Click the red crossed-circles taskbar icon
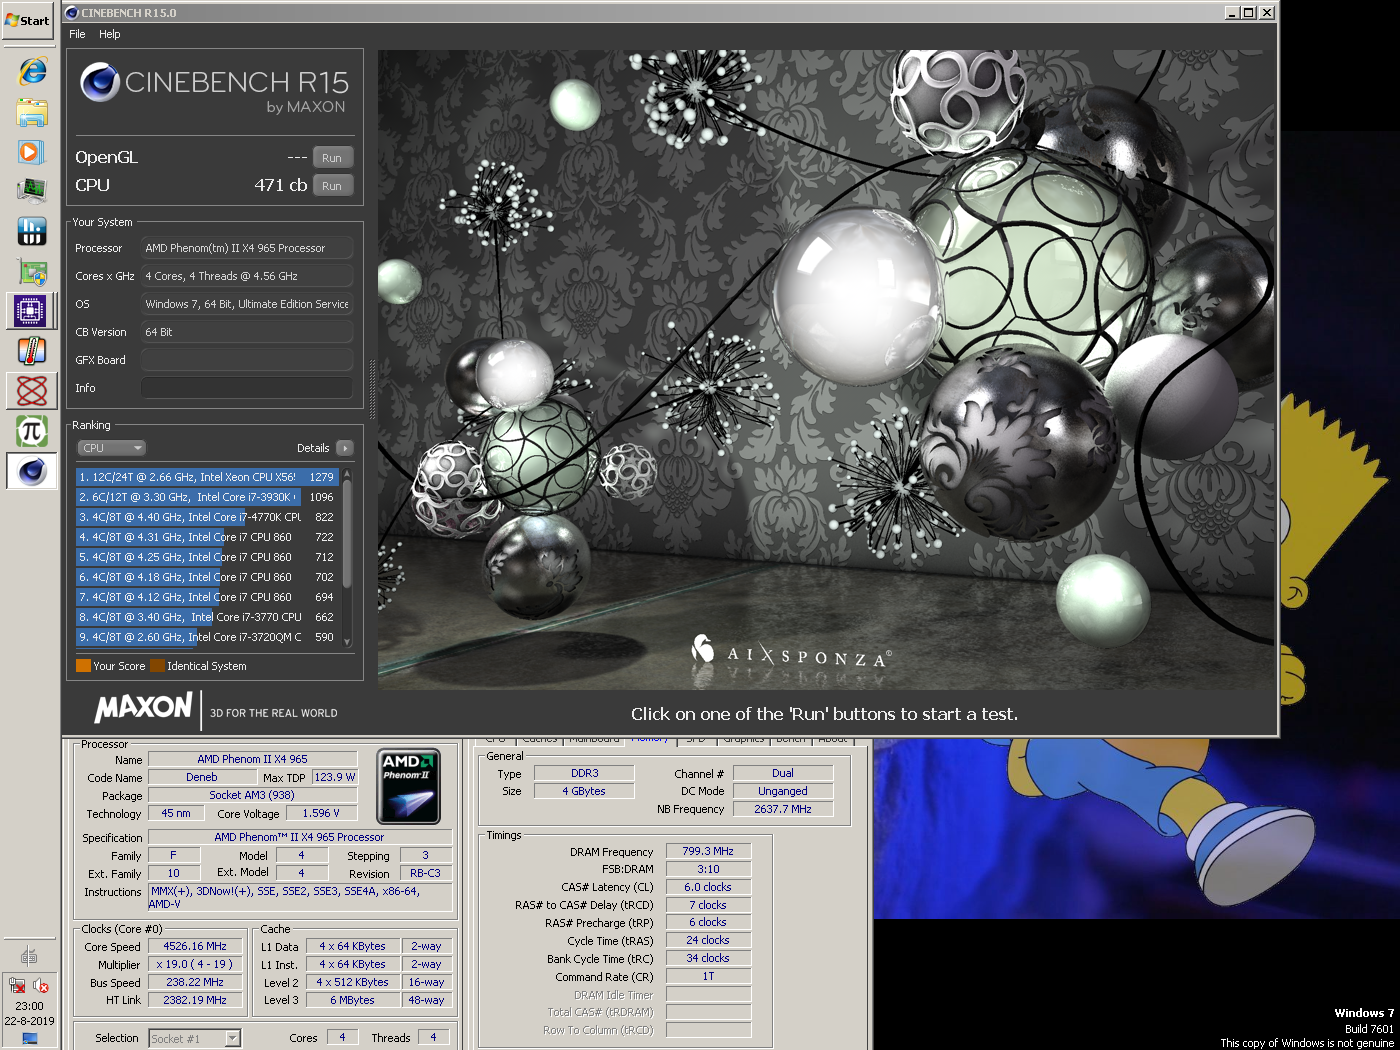The width and height of the screenshot is (1400, 1050). (31, 391)
